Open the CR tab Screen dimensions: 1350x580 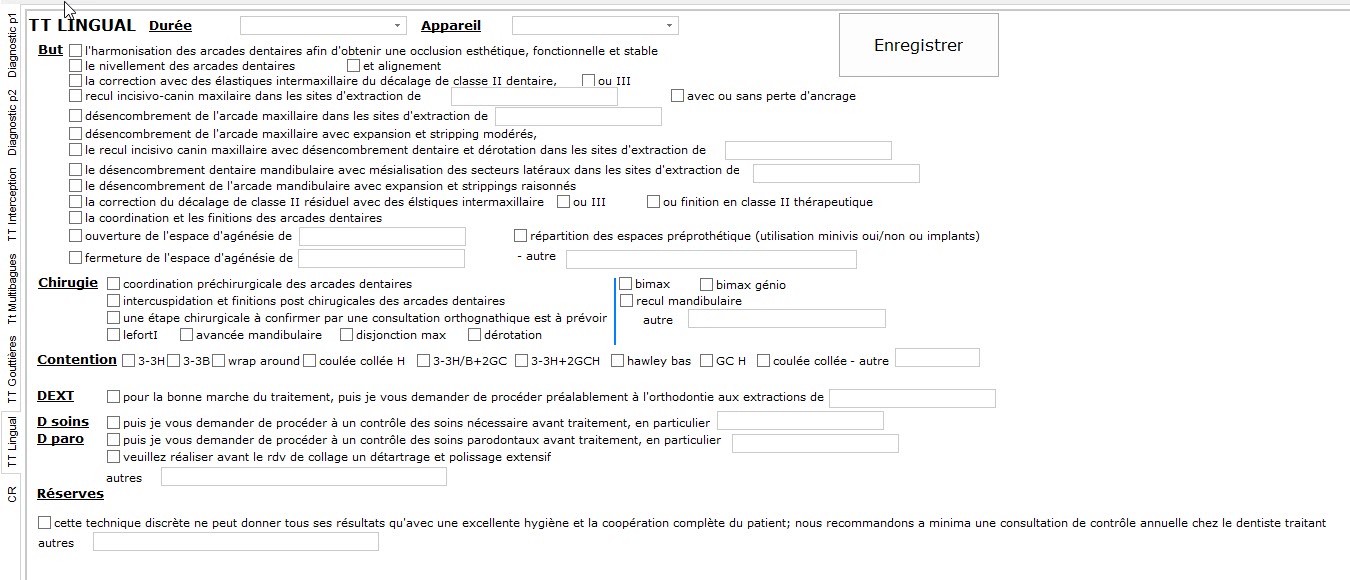(x=13, y=492)
